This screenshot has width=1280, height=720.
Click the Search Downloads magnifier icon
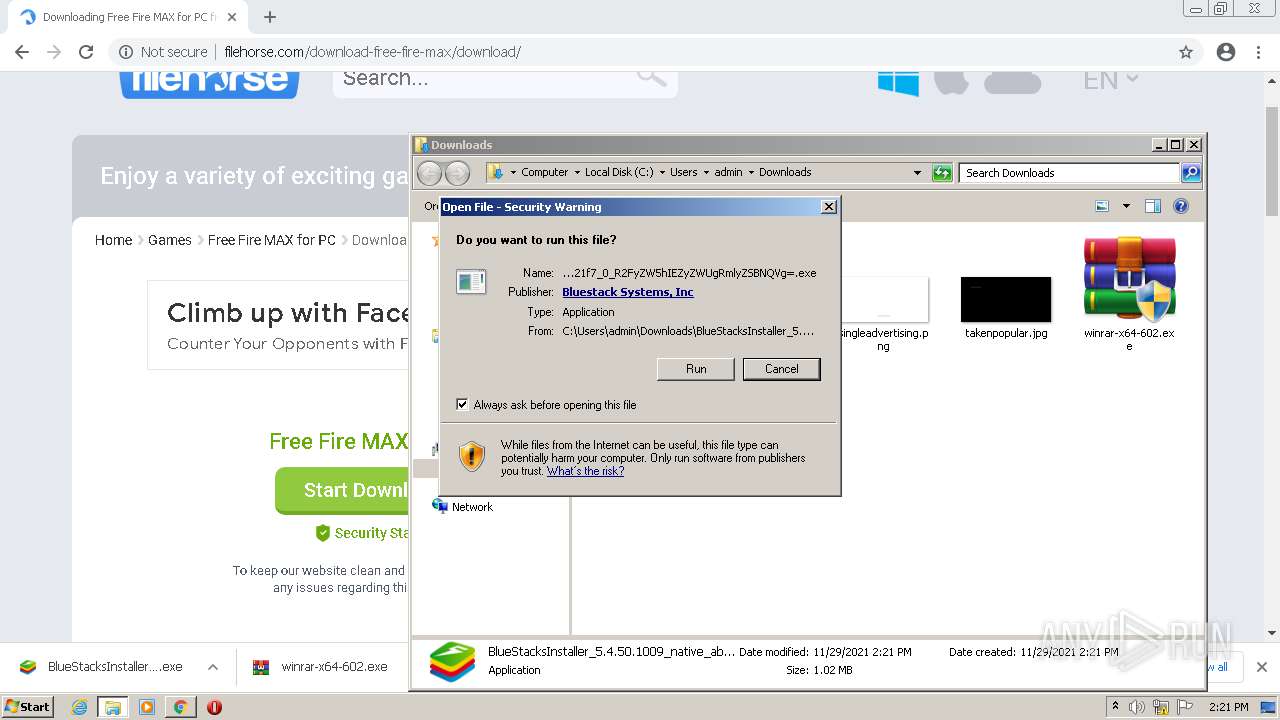[x=1191, y=173]
